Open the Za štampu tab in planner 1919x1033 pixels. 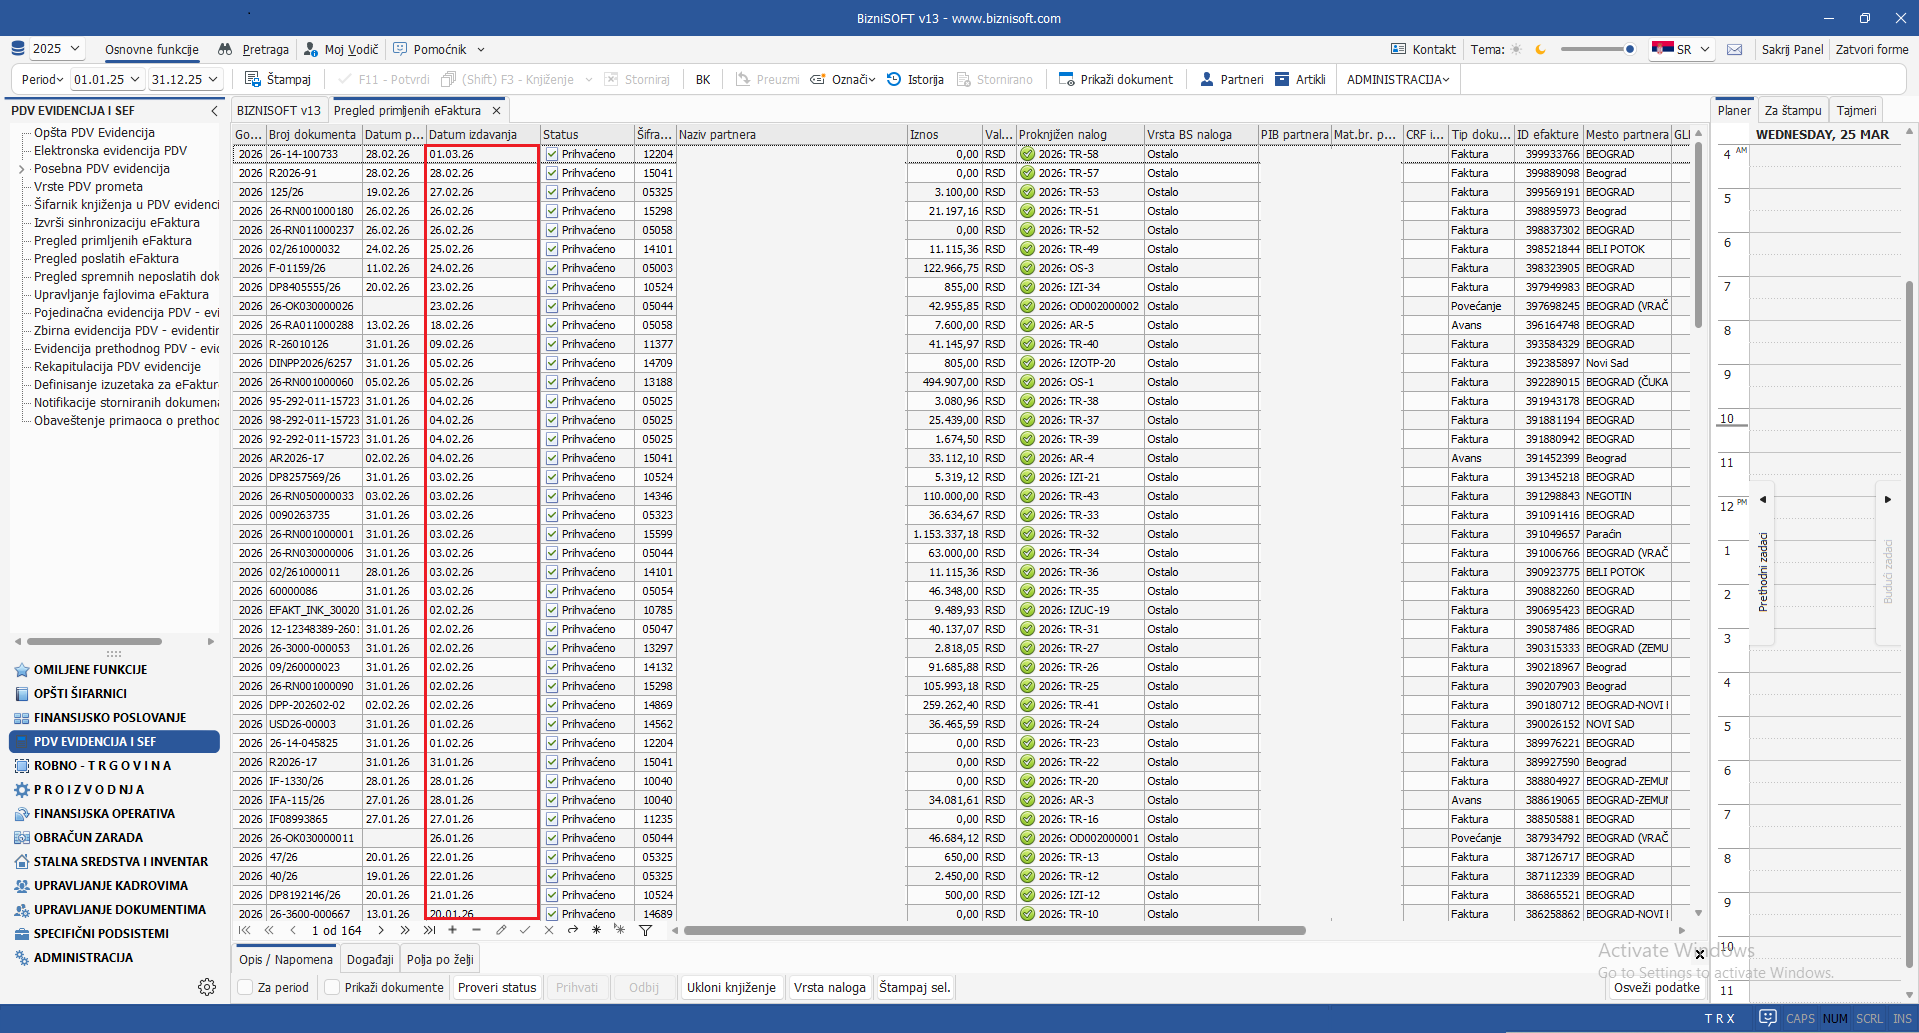1792,111
